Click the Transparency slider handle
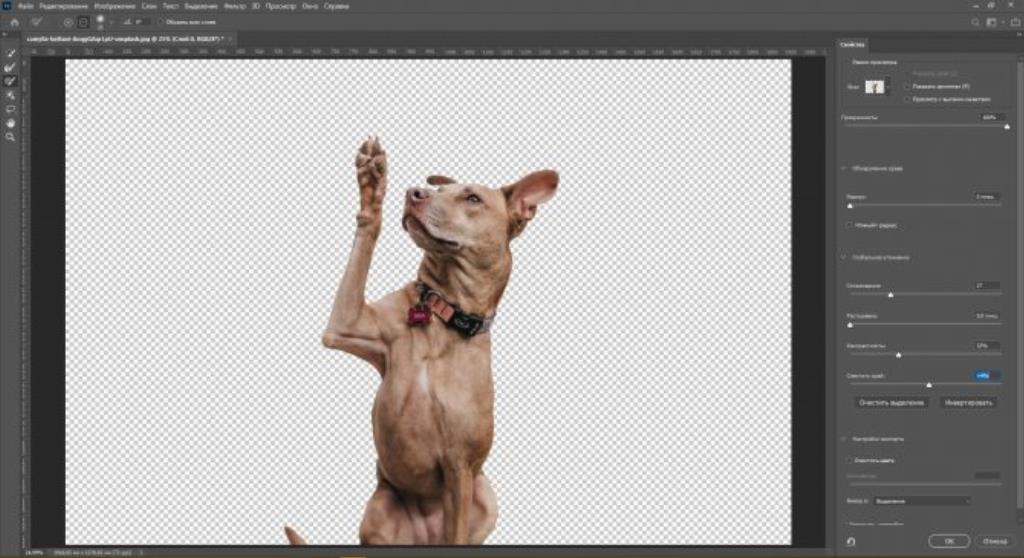 (x=1005, y=126)
